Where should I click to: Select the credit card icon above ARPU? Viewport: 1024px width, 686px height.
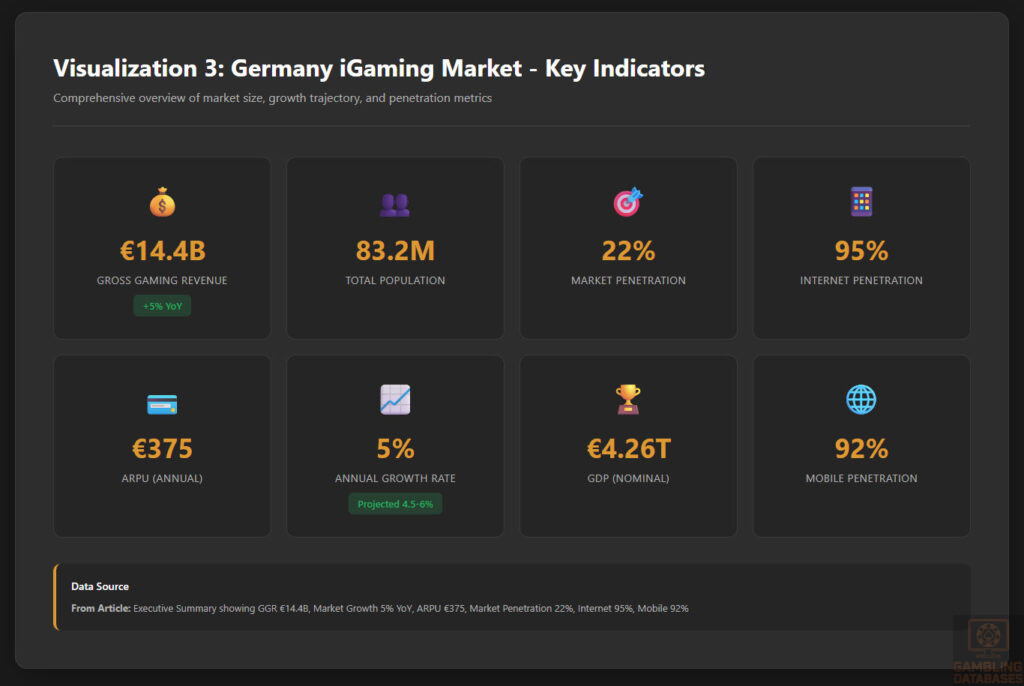point(161,400)
